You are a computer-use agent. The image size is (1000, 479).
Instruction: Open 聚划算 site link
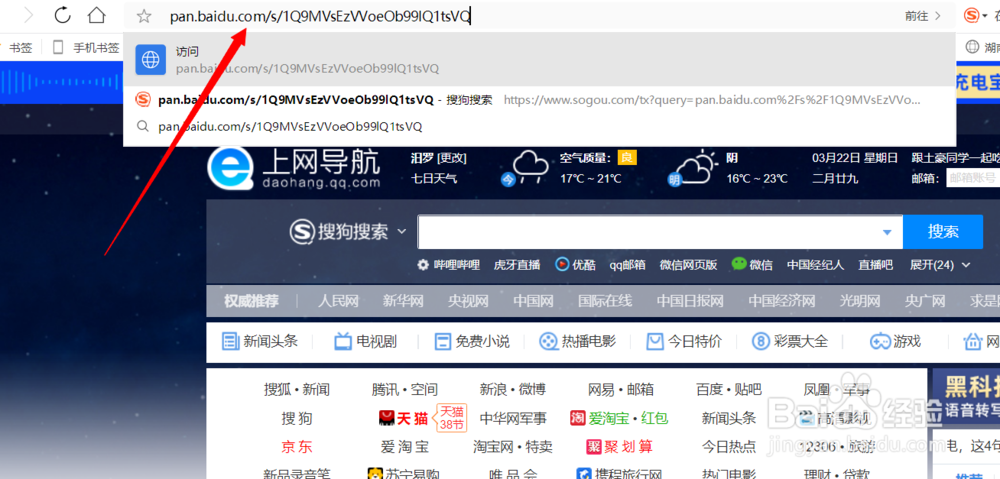(x=619, y=446)
